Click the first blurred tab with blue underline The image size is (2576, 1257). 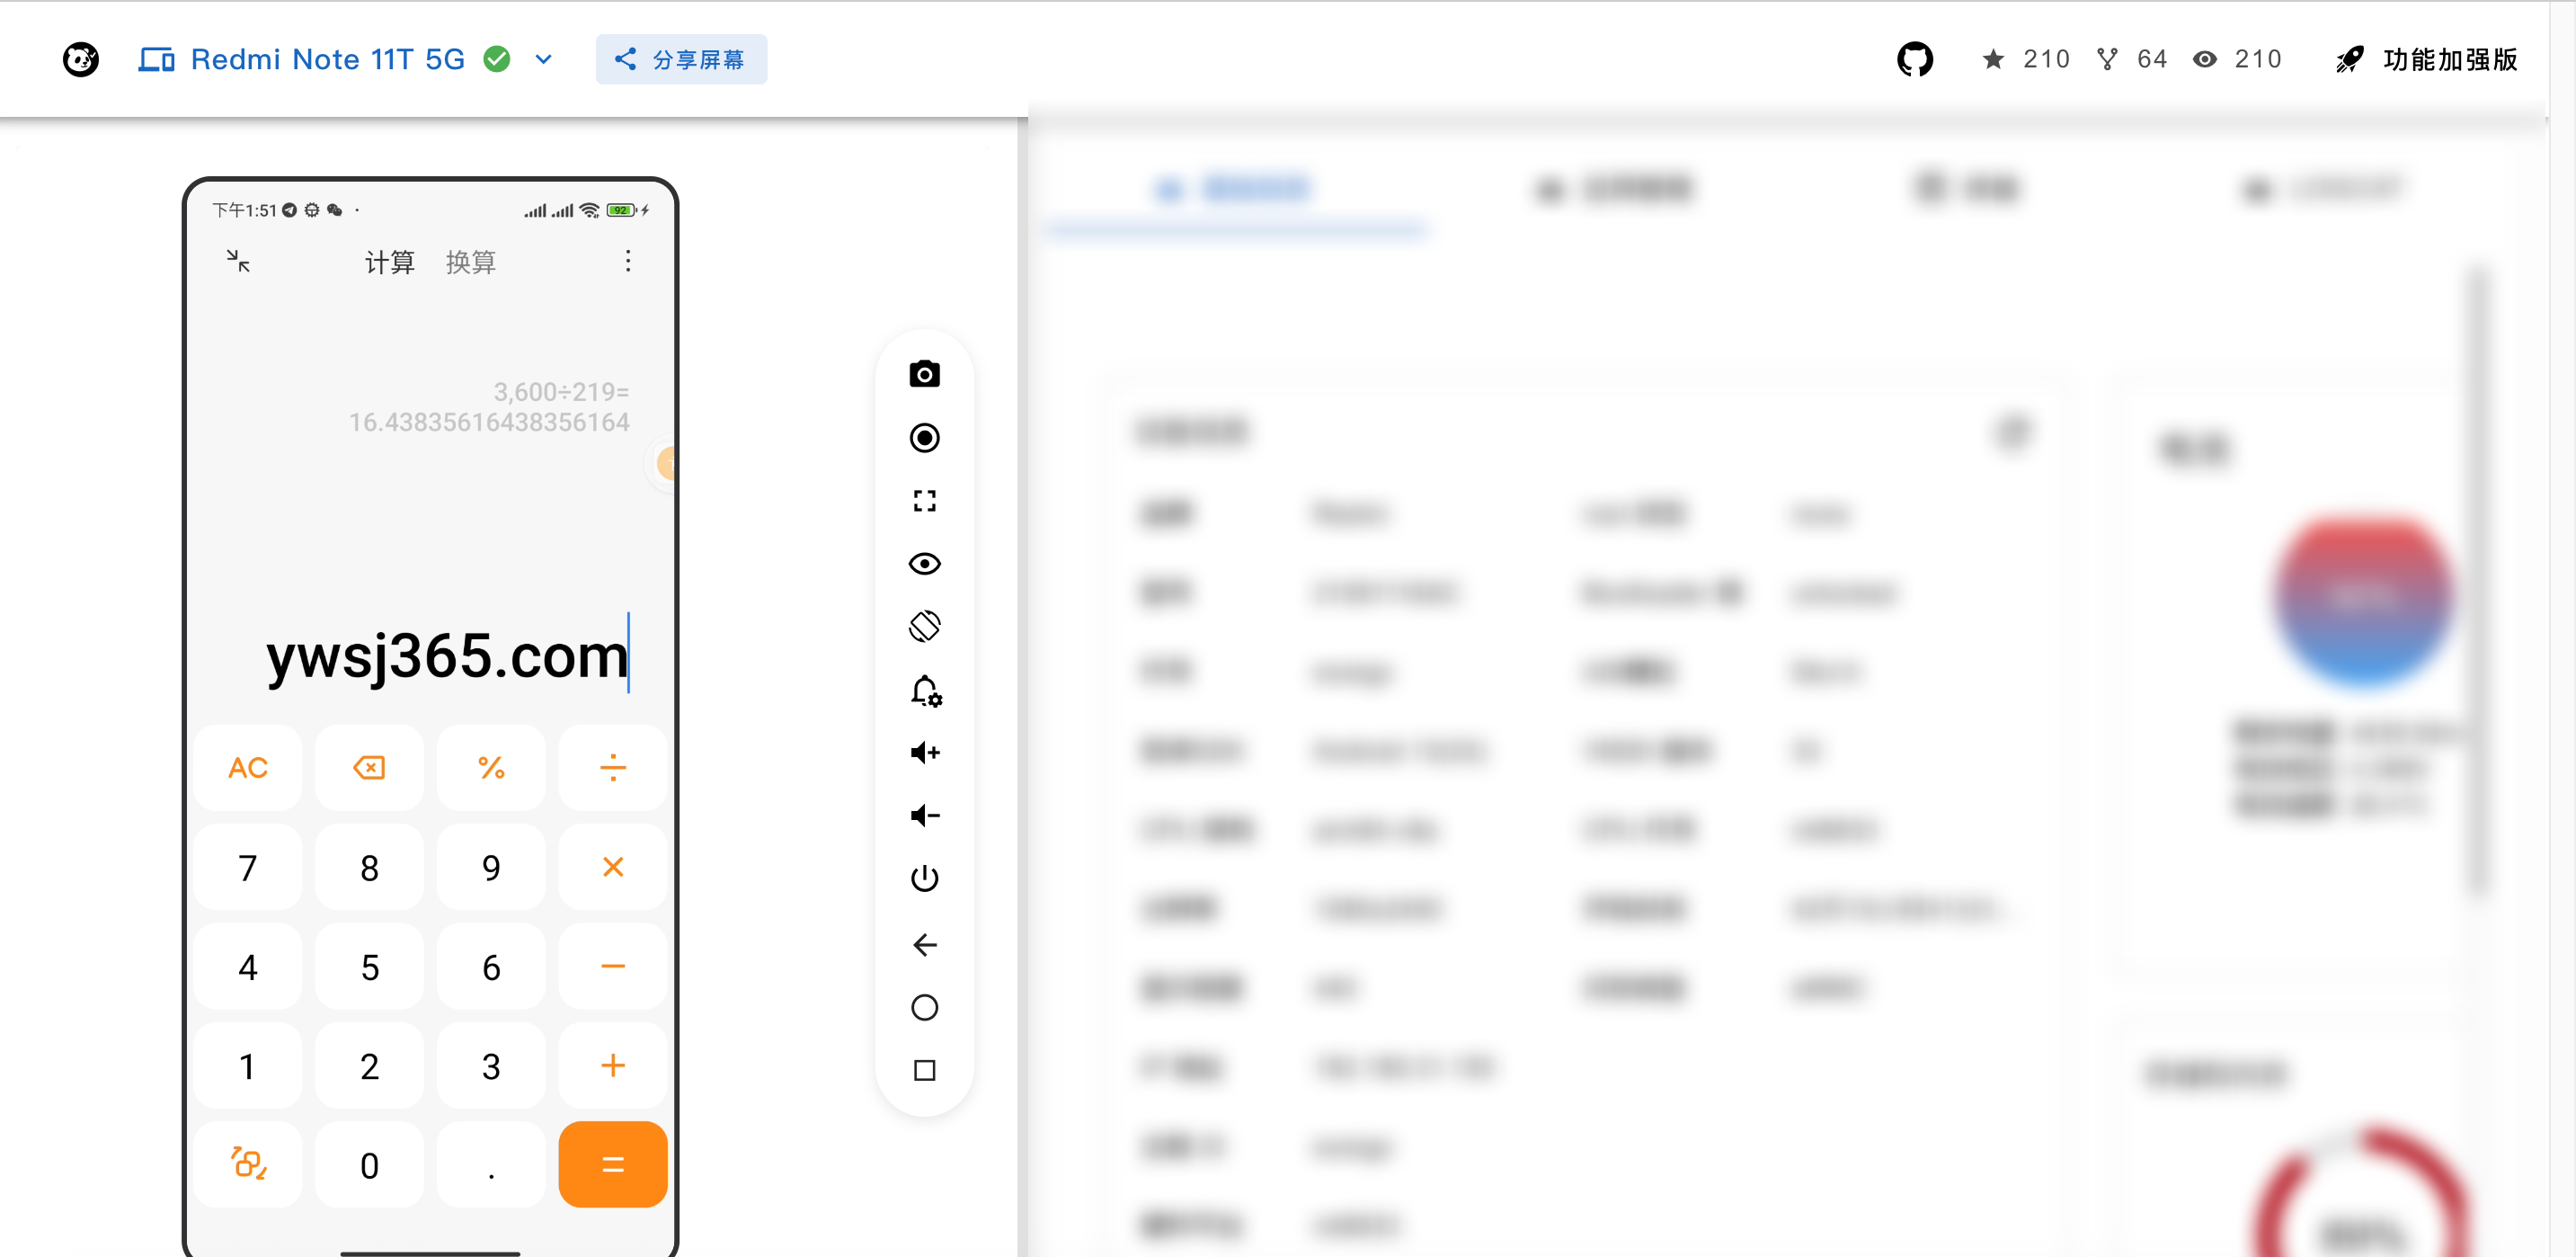[1236, 189]
